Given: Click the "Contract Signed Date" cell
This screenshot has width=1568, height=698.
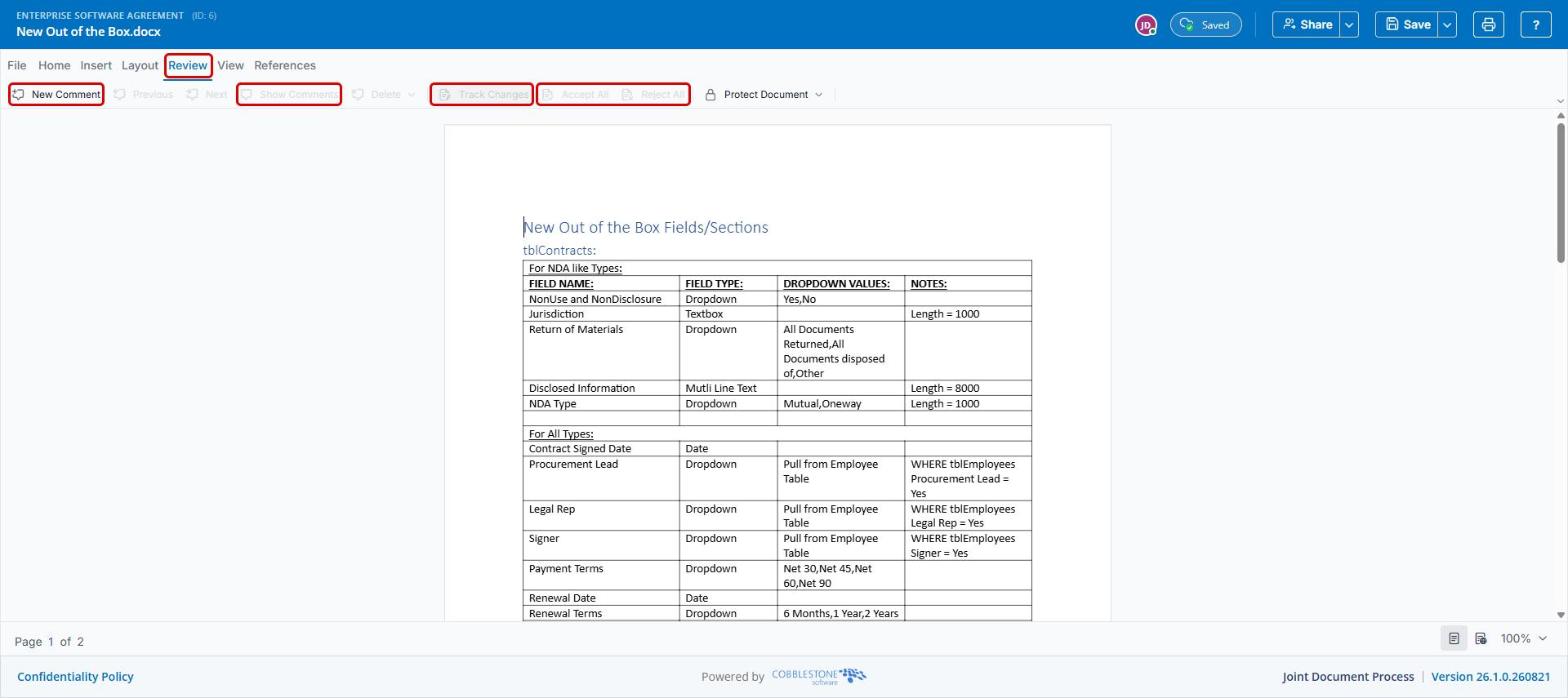Looking at the screenshot, I should coord(601,449).
